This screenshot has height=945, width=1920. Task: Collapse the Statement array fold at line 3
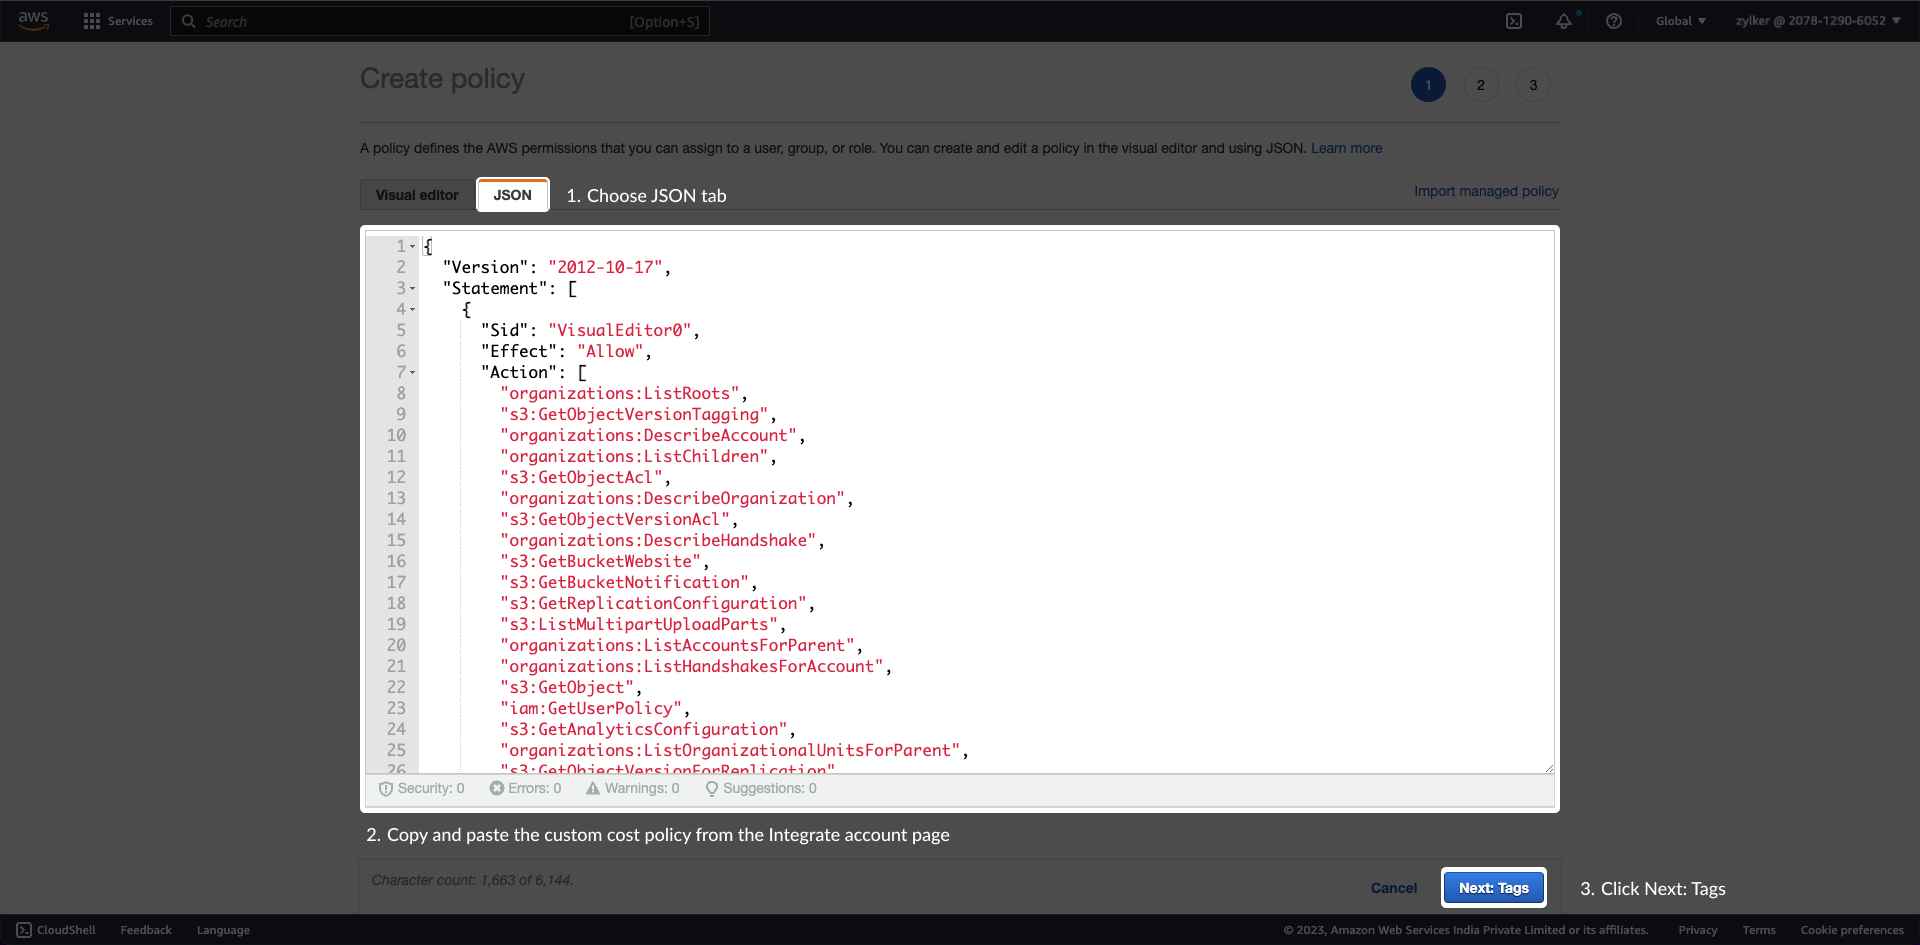pyautogui.click(x=411, y=288)
